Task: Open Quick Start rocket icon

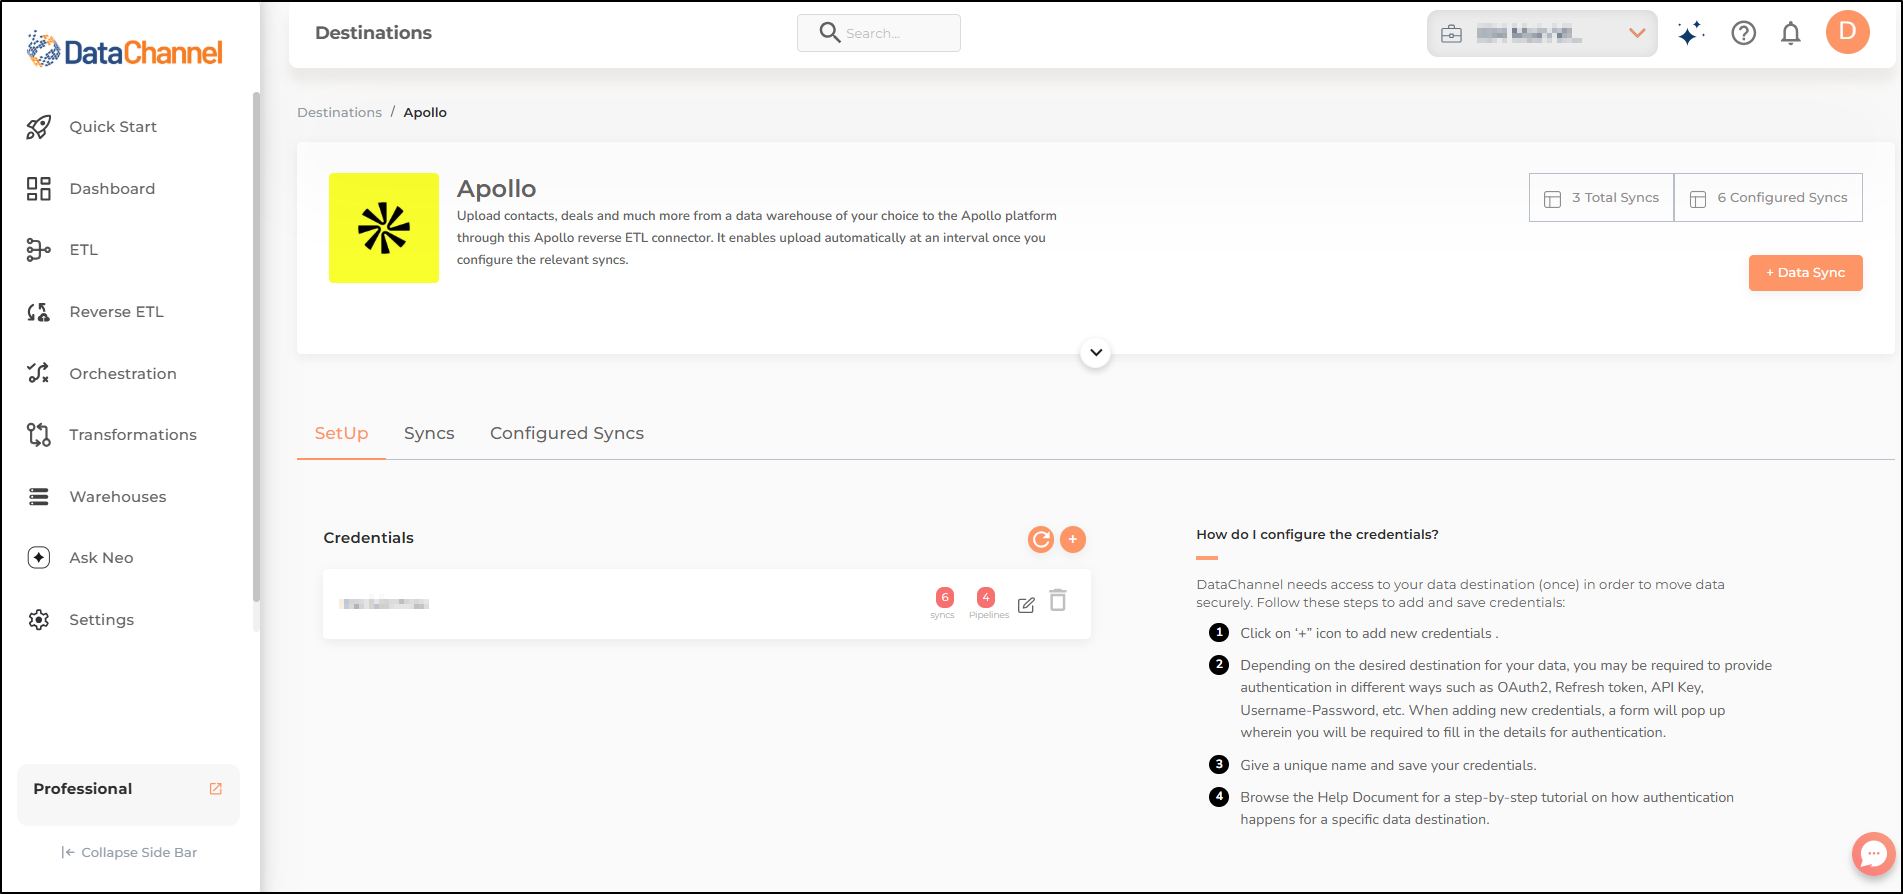Action: click(39, 127)
